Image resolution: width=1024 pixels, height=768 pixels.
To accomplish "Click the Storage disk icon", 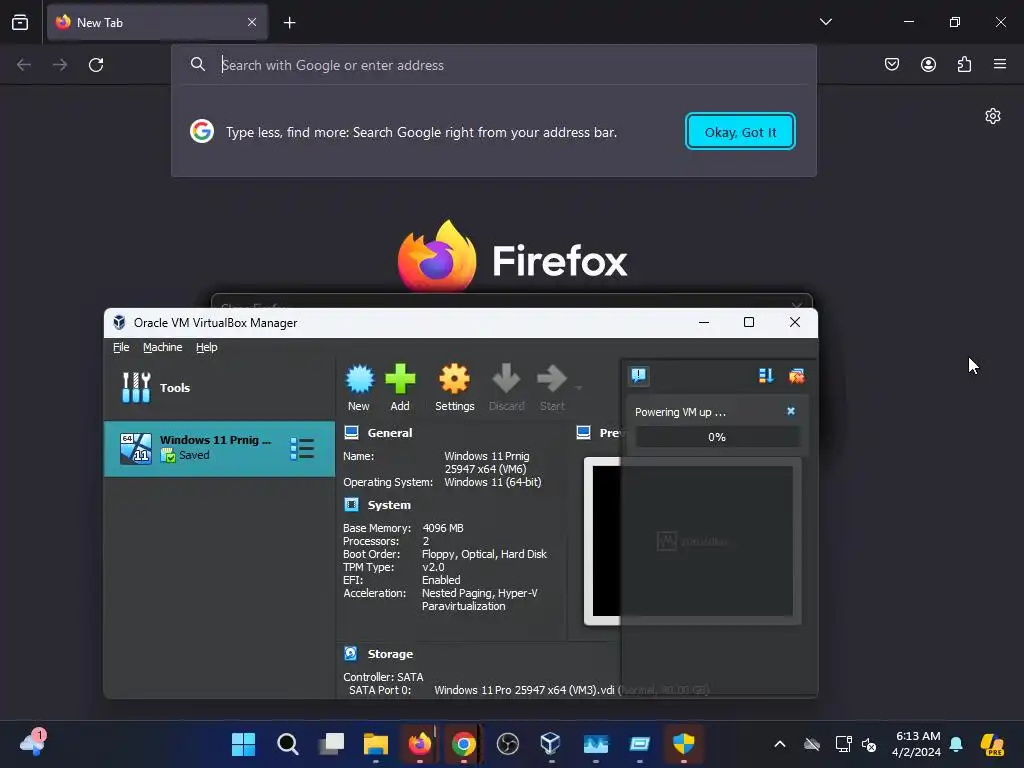I will pyautogui.click(x=351, y=653).
